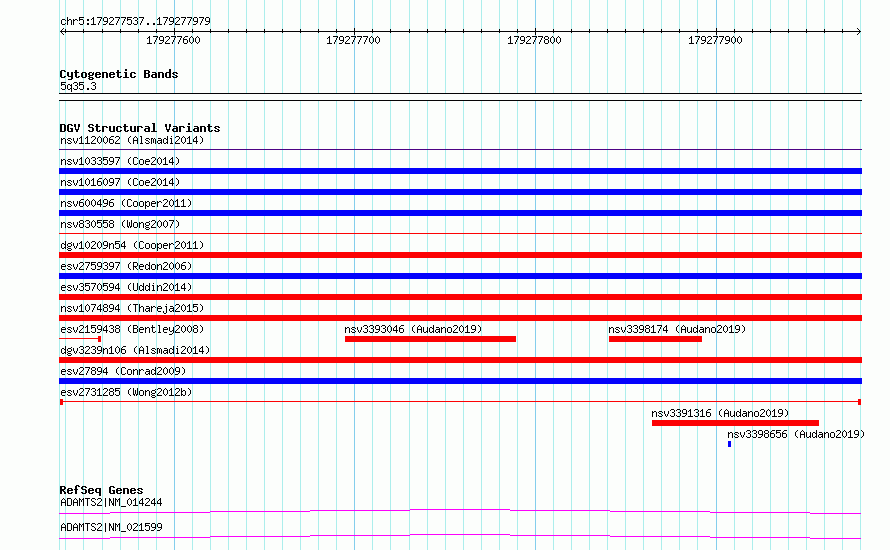Image resolution: width=890 pixels, height=550 pixels.
Task: Click the red bar under nsv1074894
Action: click(x=460, y=318)
